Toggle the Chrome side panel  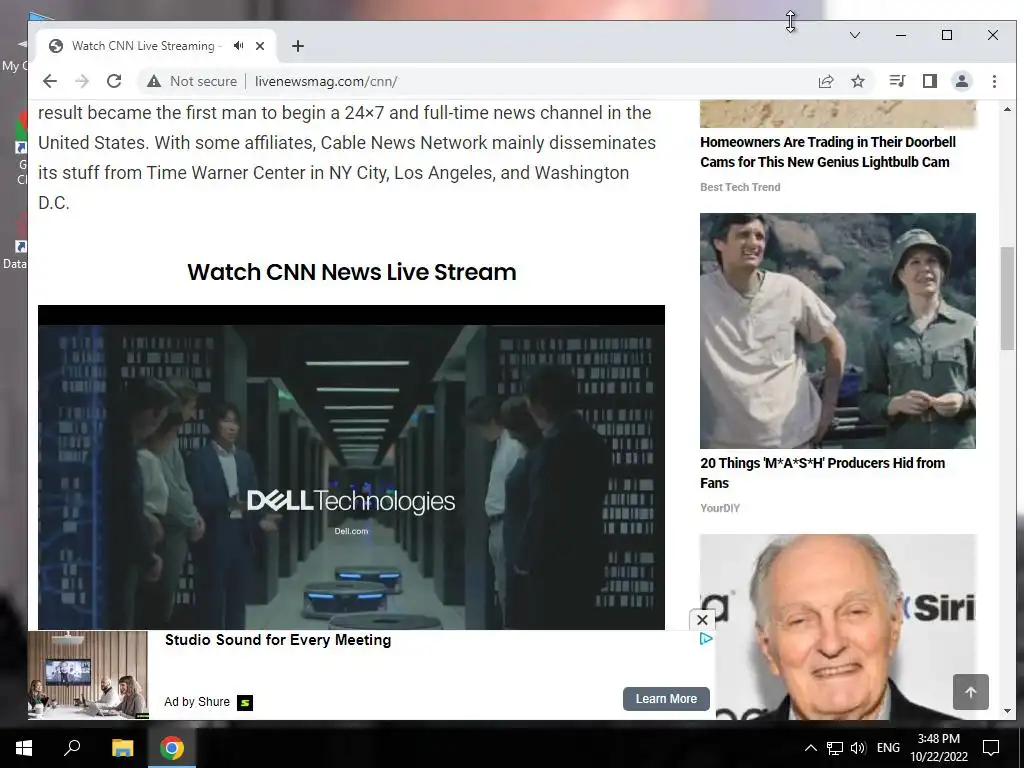click(x=930, y=81)
